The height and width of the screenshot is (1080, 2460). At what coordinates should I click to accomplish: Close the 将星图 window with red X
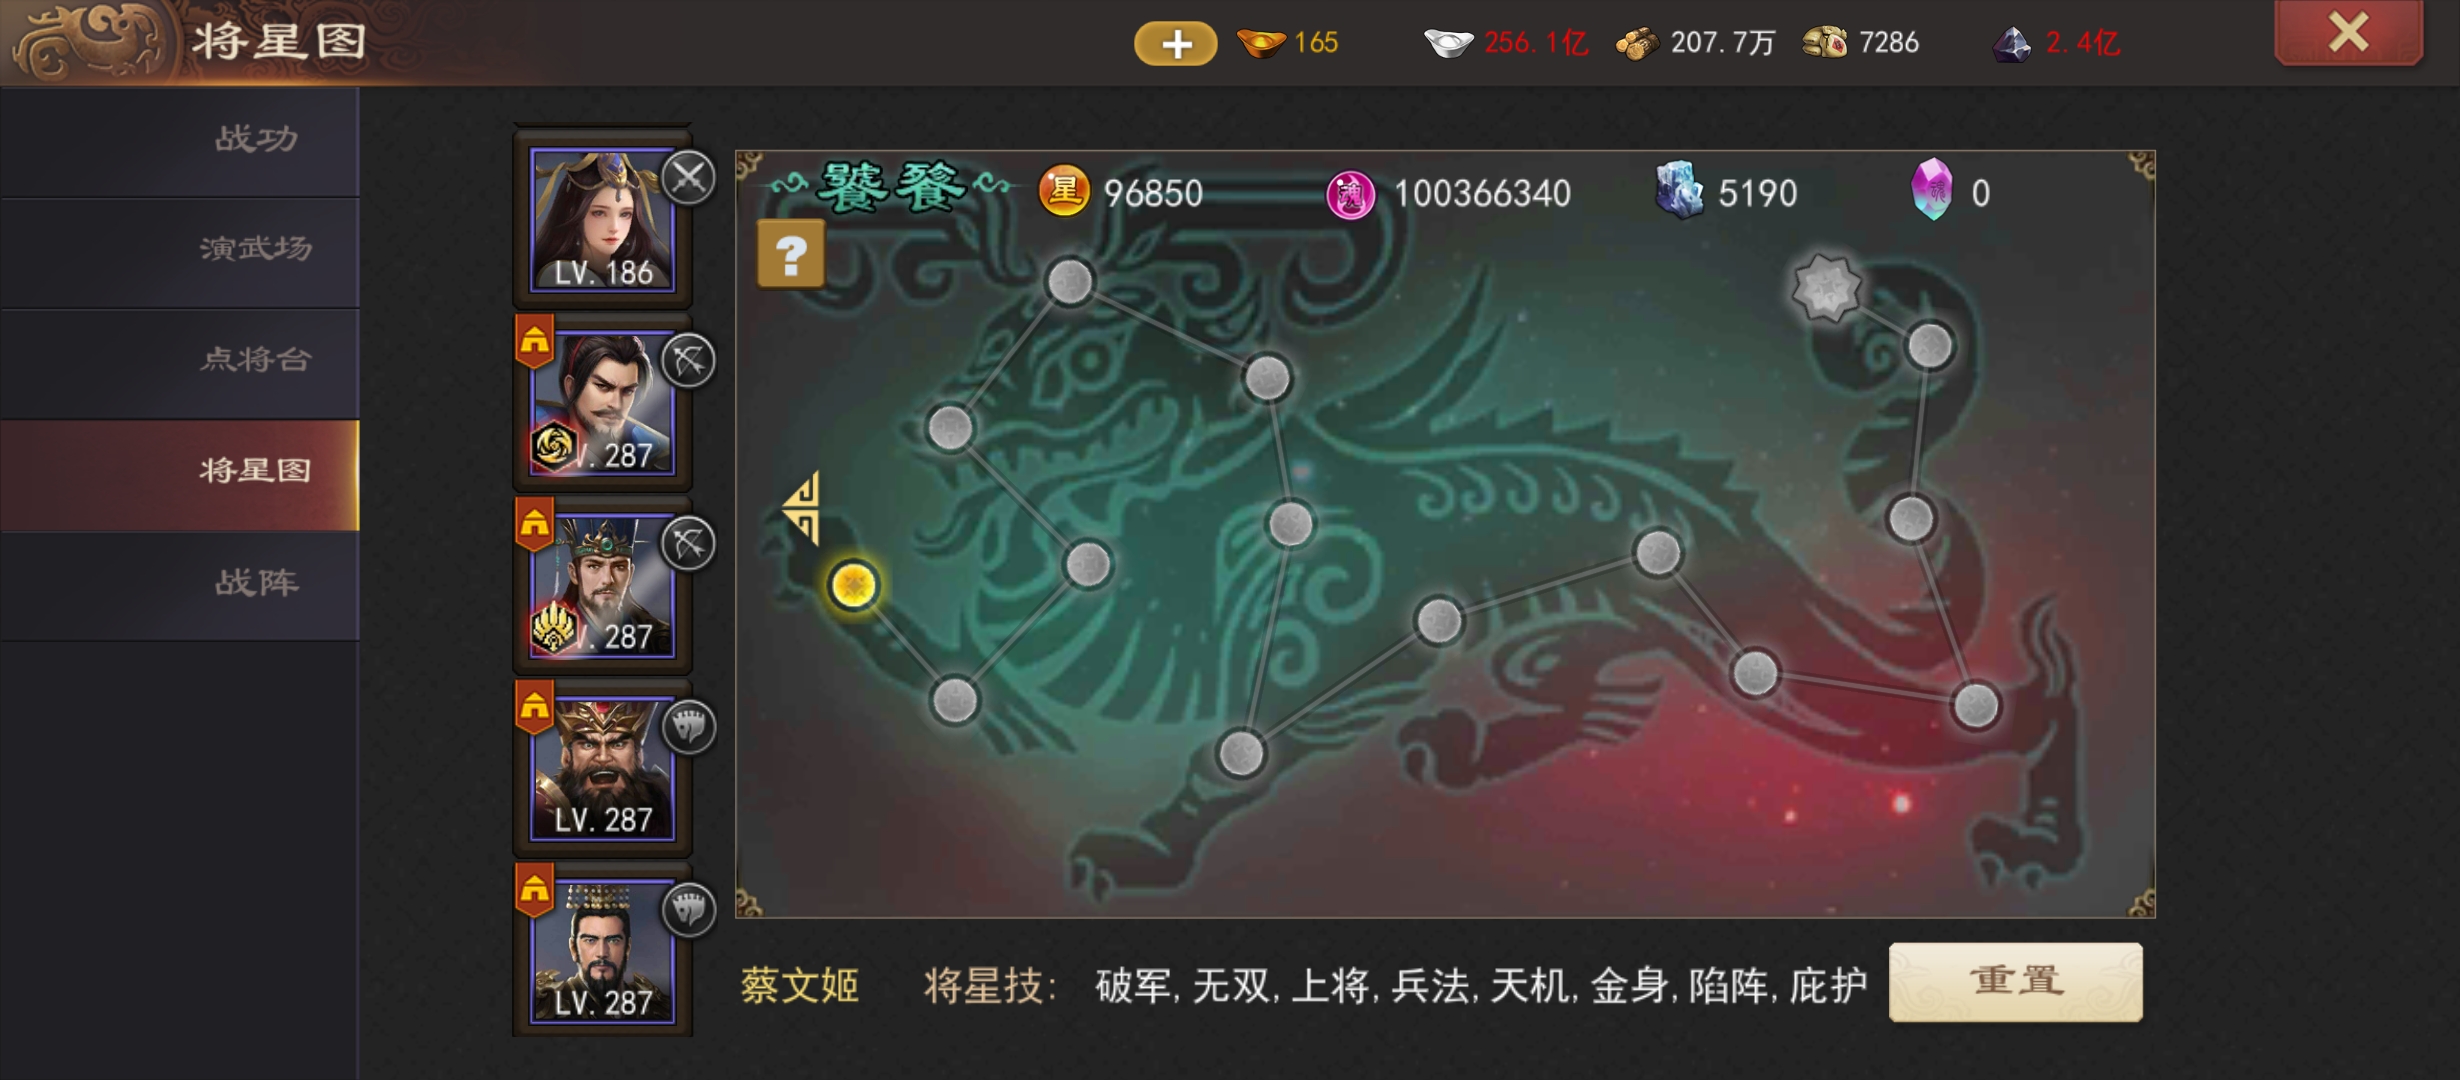click(x=2348, y=32)
